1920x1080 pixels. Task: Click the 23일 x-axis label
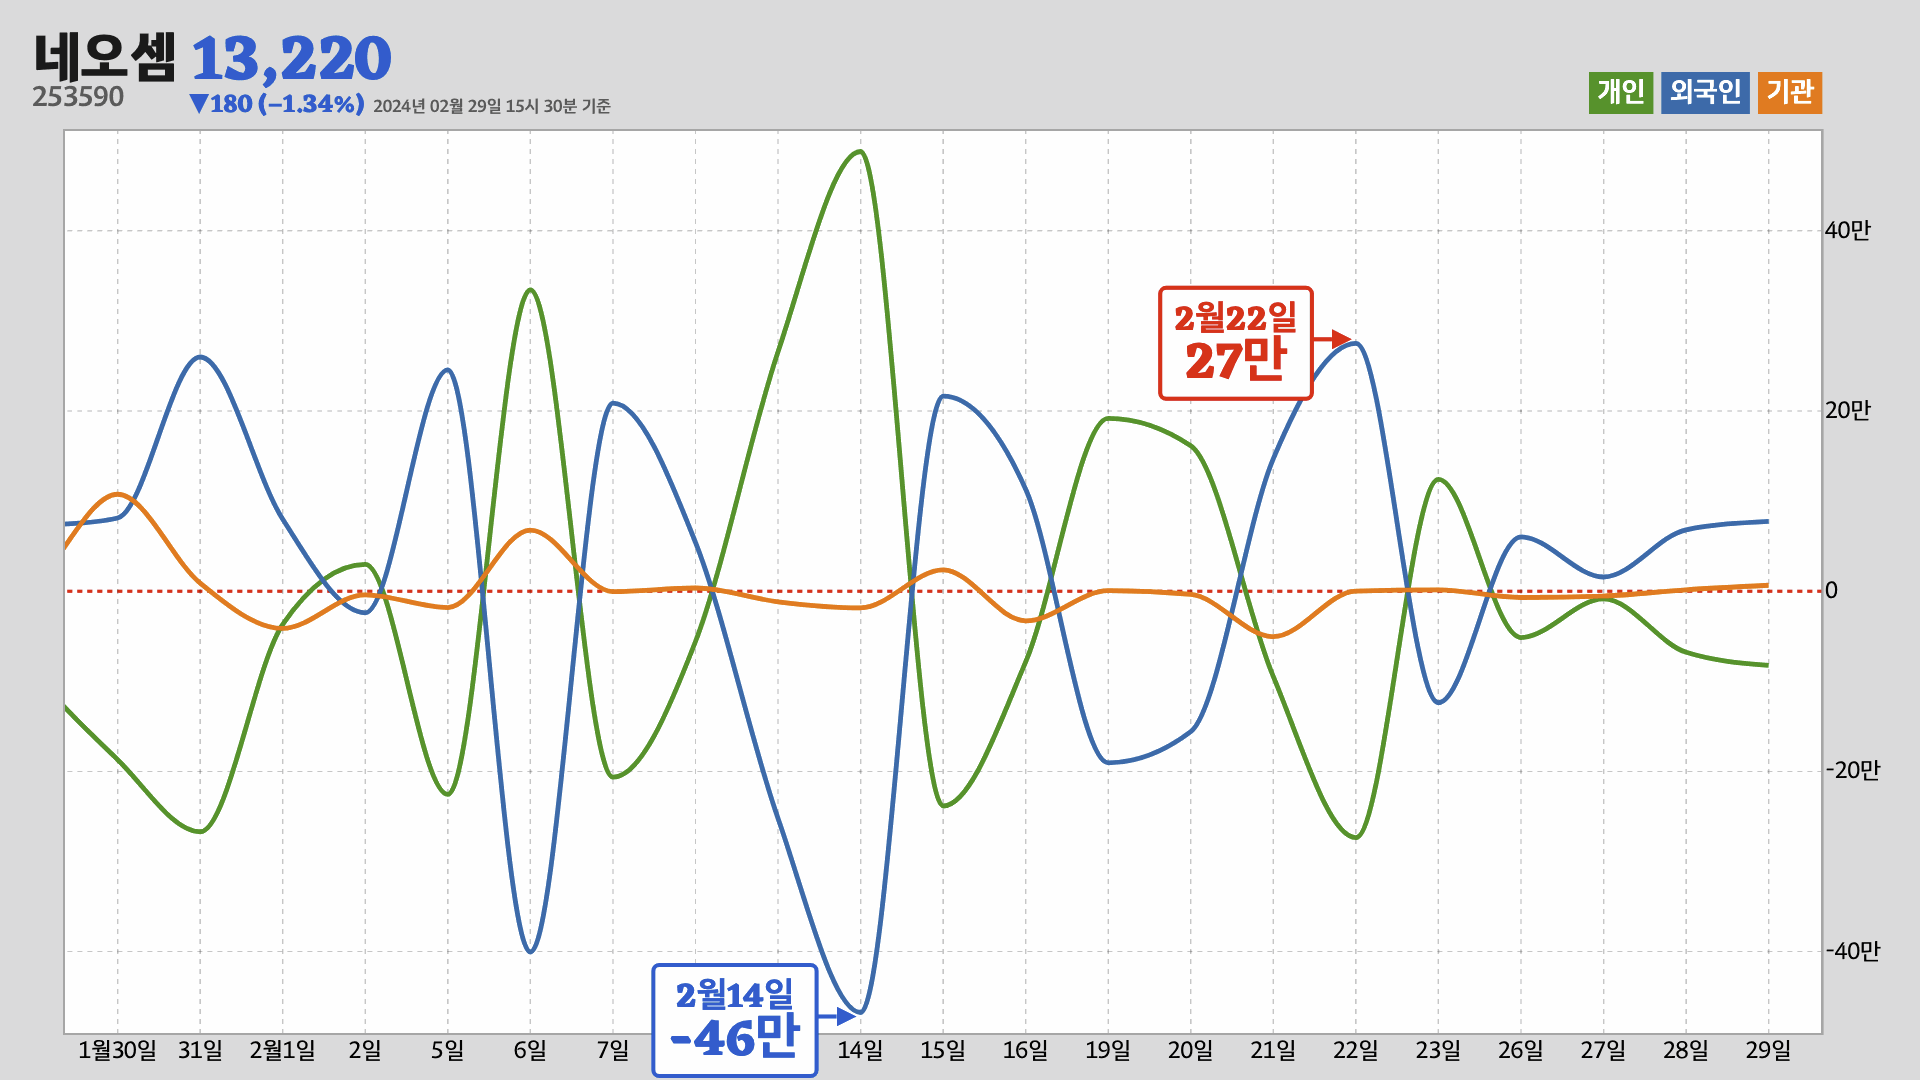[1438, 1051]
